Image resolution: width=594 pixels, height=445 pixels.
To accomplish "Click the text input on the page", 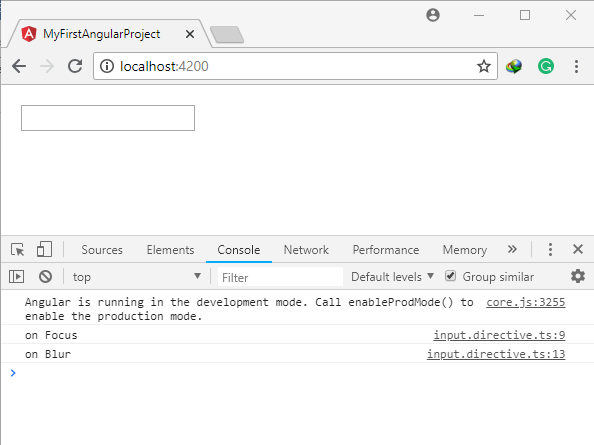I will (x=108, y=118).
